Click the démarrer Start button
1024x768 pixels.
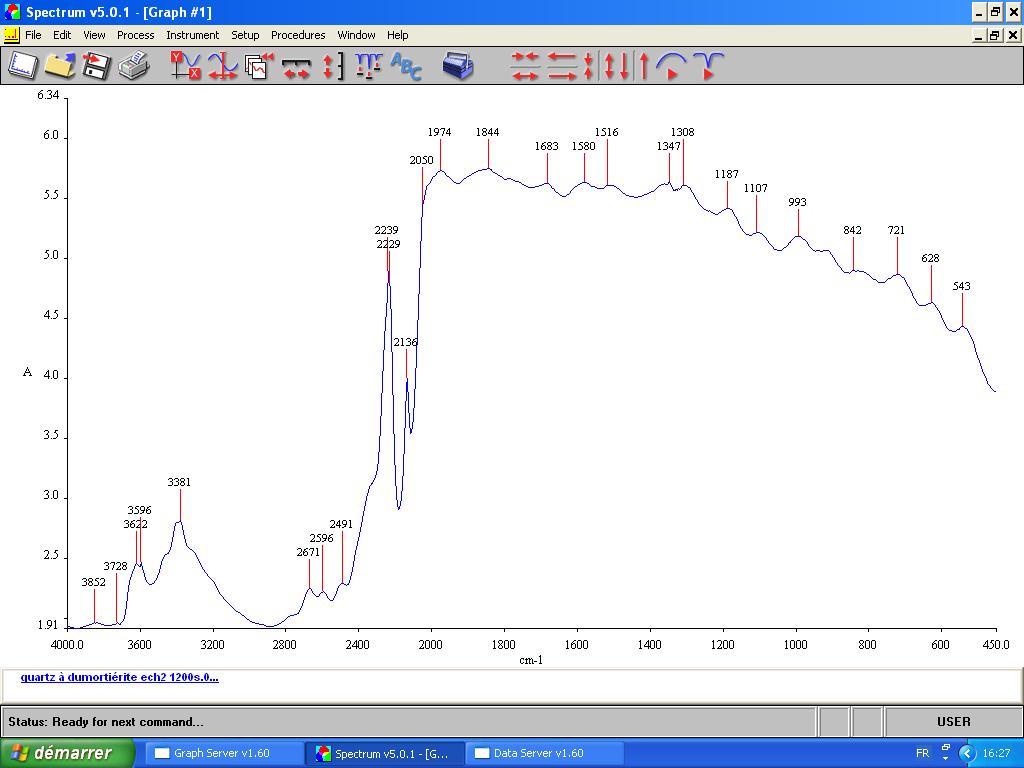point(68,753)
